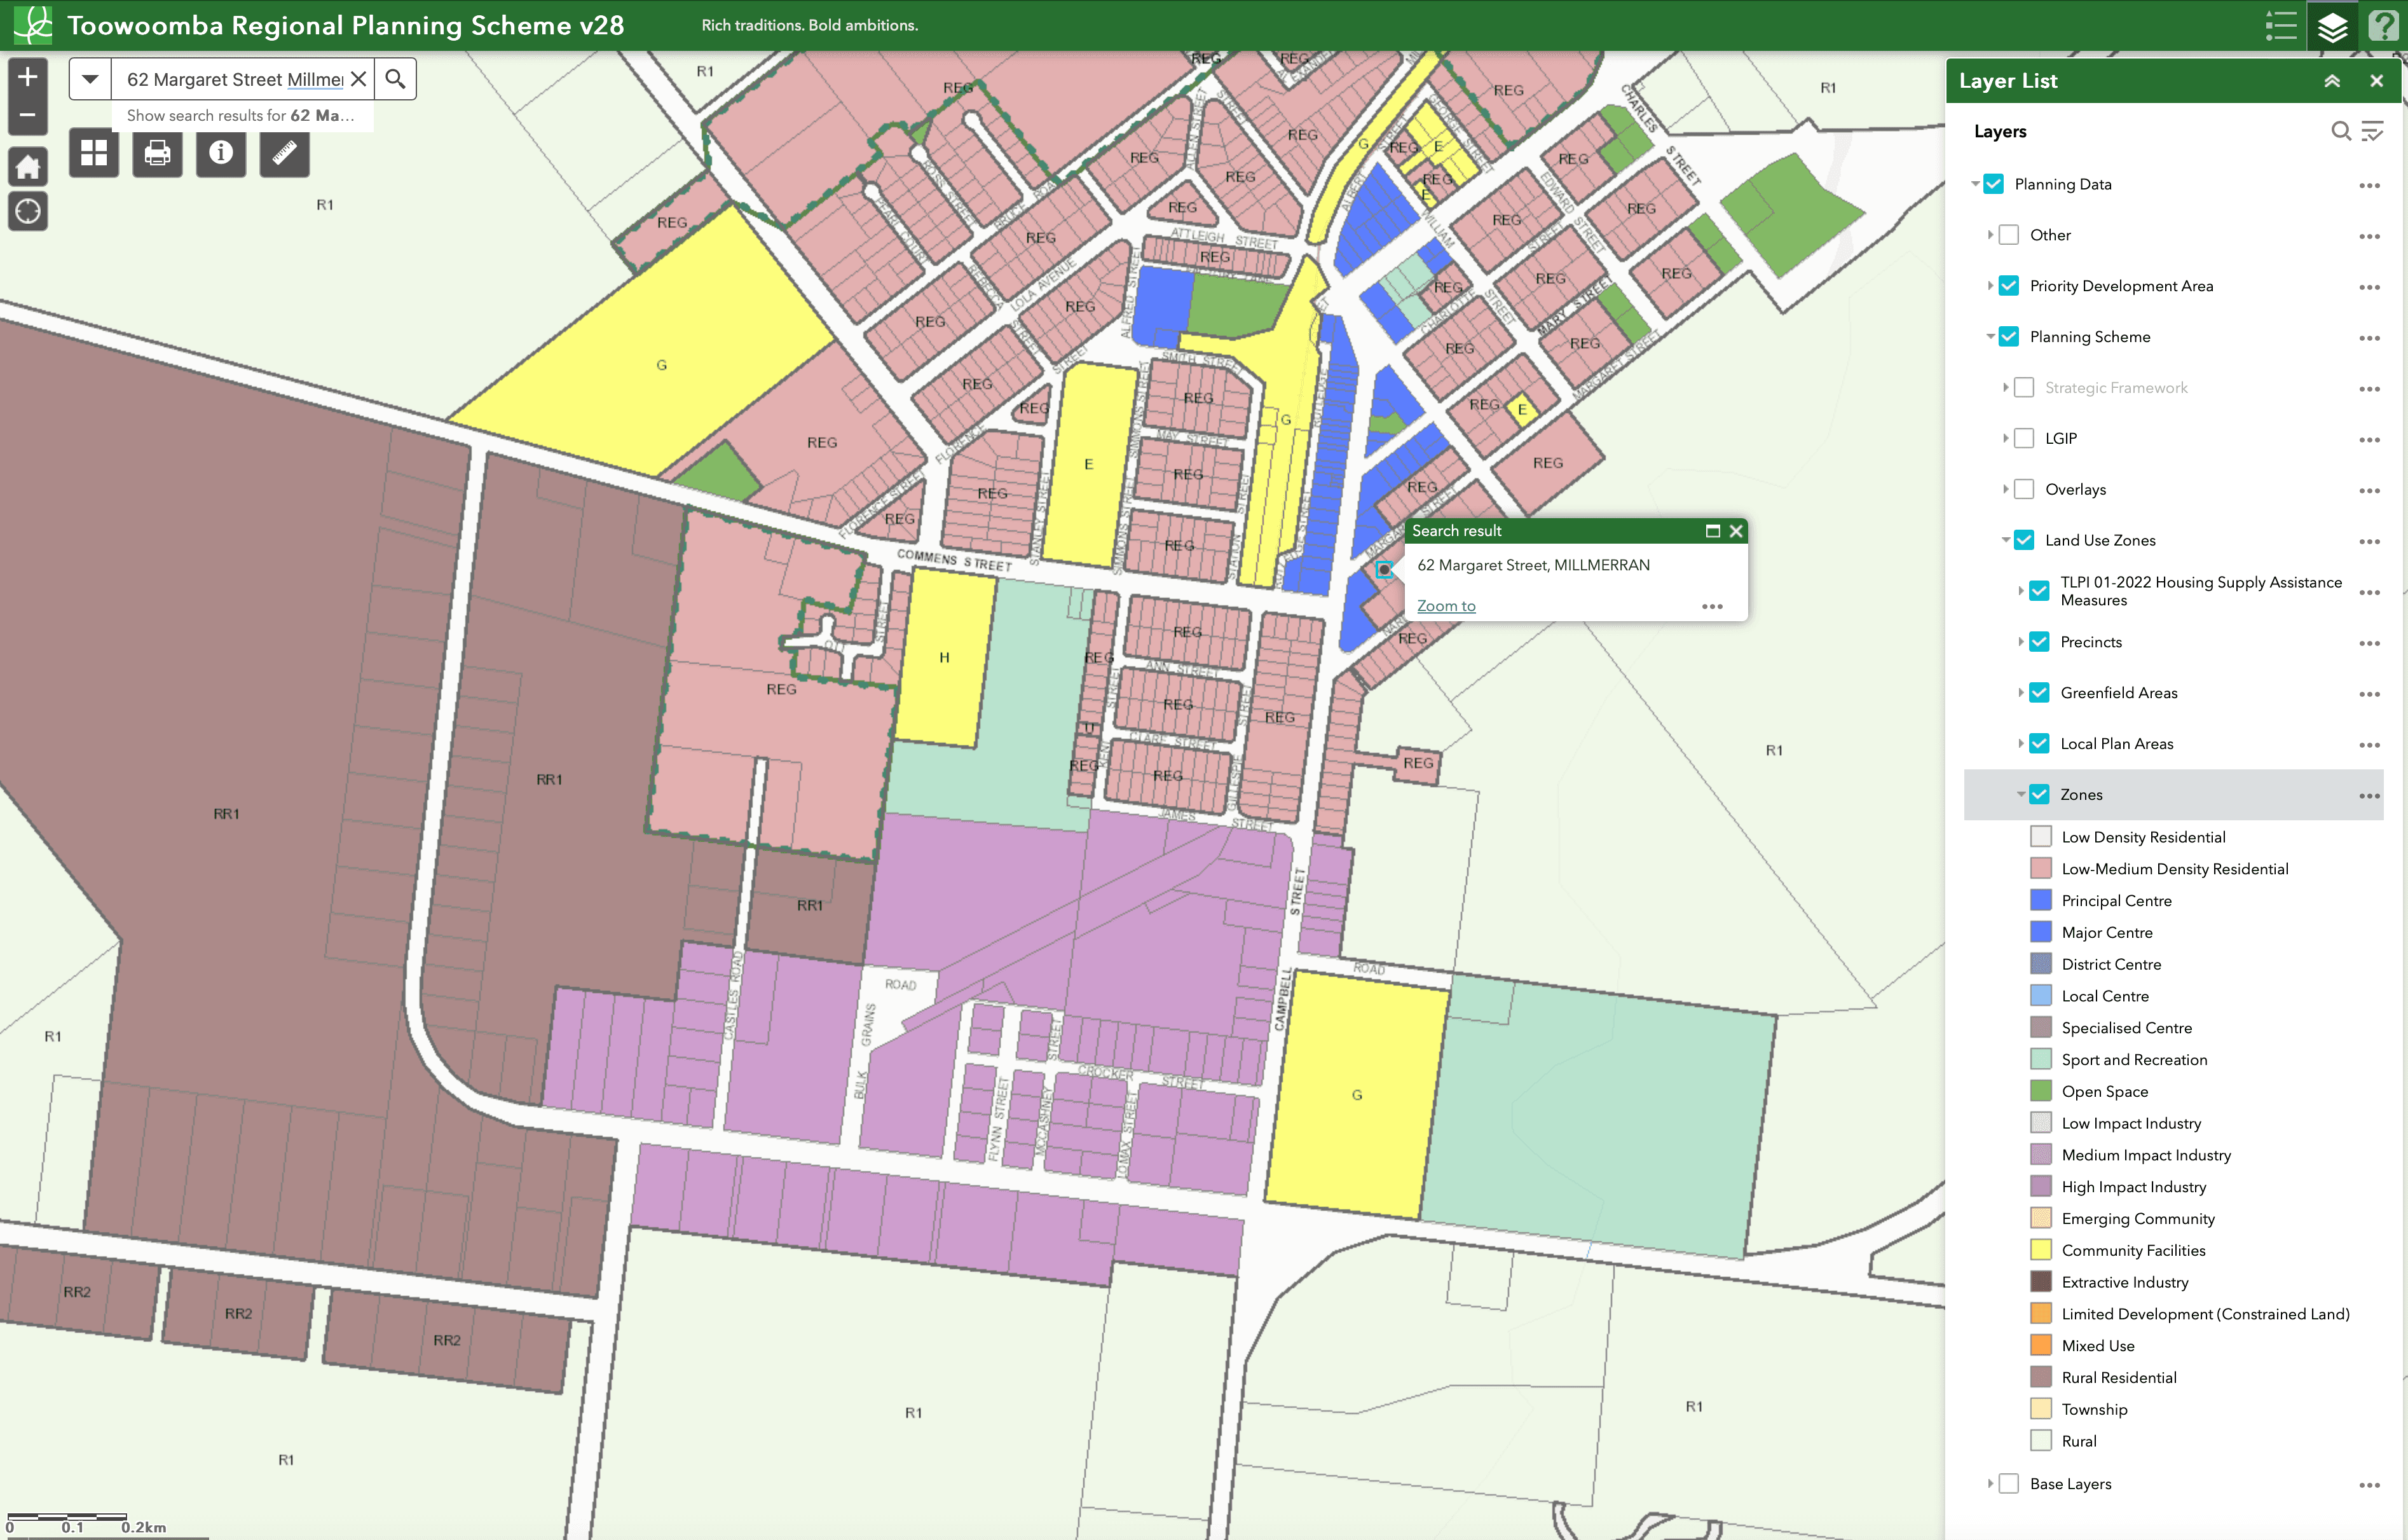Enable the Overlays layer checkbox
Screen dimensions: 2408x1540
coord(2024,489)
